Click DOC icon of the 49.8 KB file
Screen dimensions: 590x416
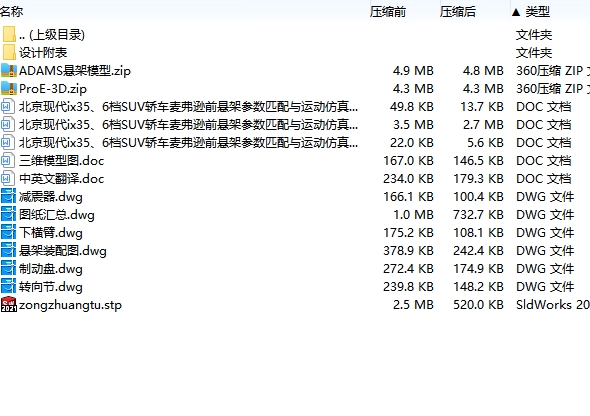8,106
